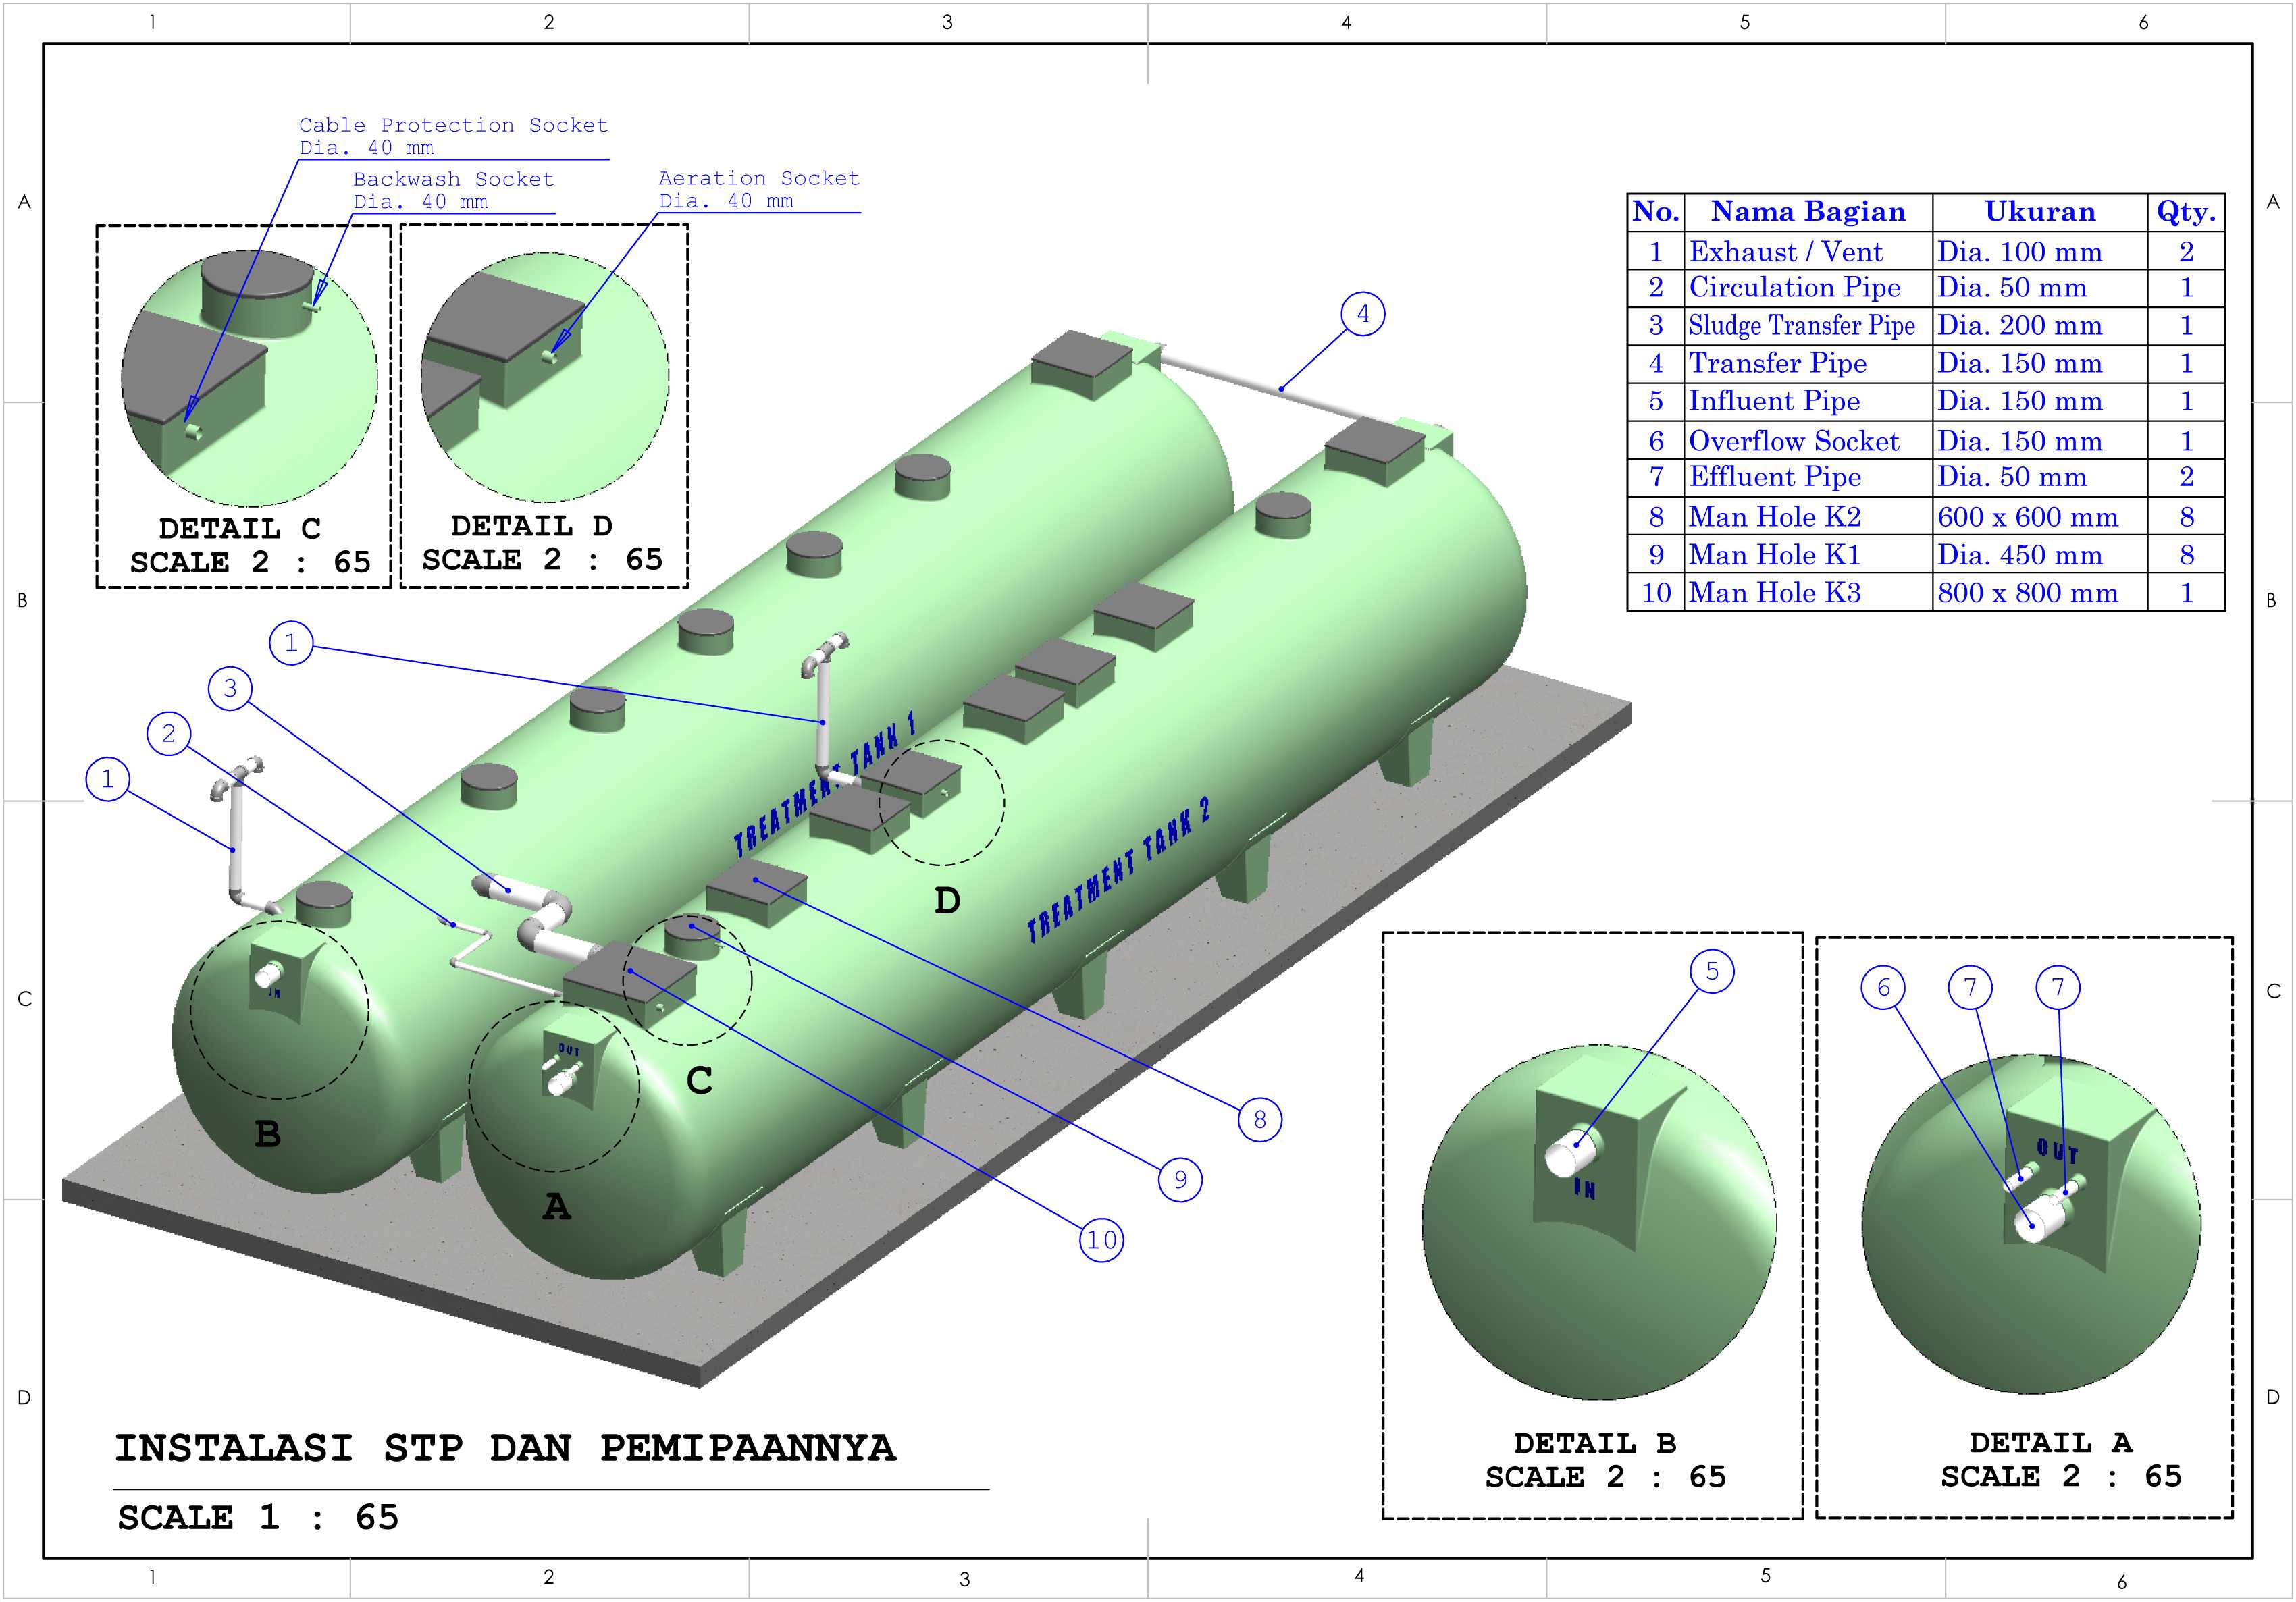This screenshot has width=2296, height=1602.
Task: Select the "DETAIL A" view title
Action: [2051, 1442]
